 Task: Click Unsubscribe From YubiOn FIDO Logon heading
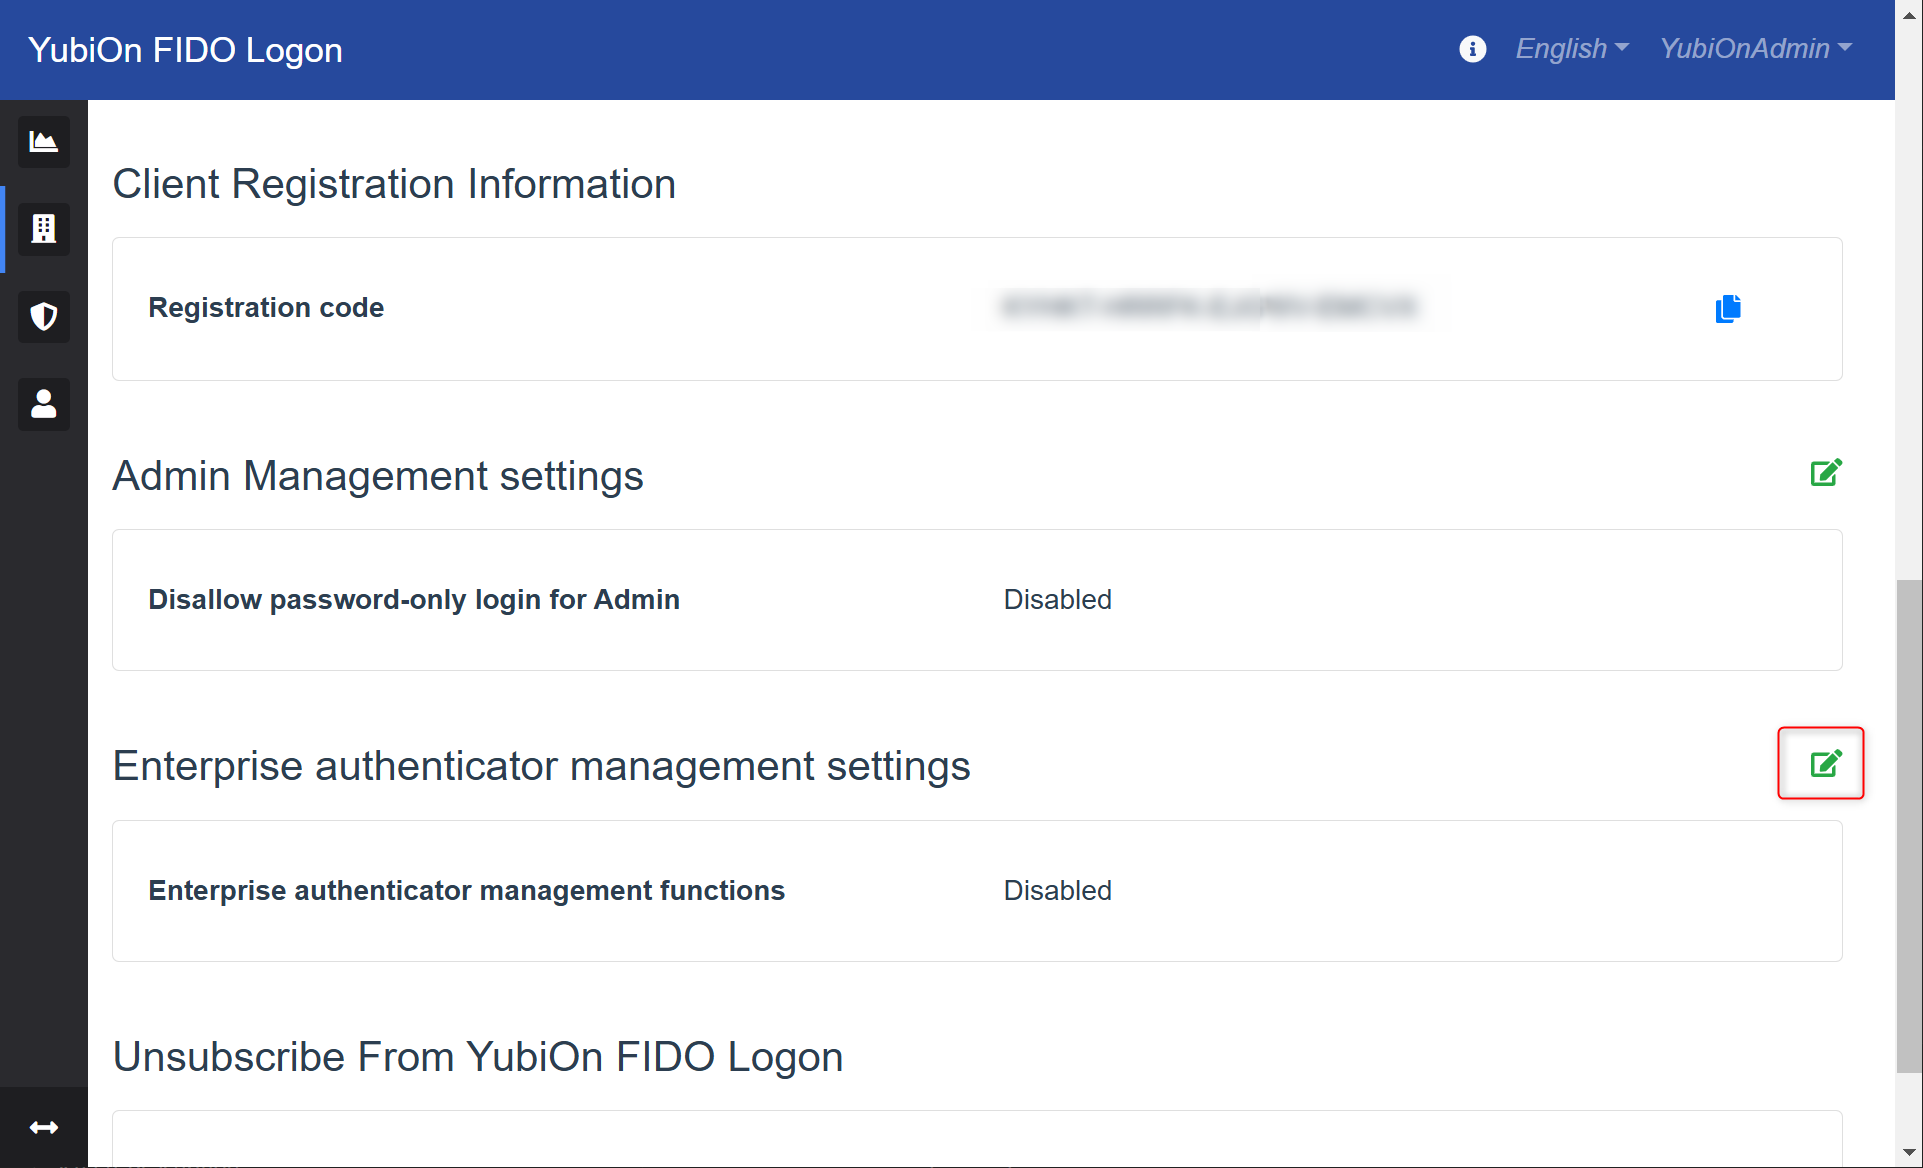(478, 1058)
